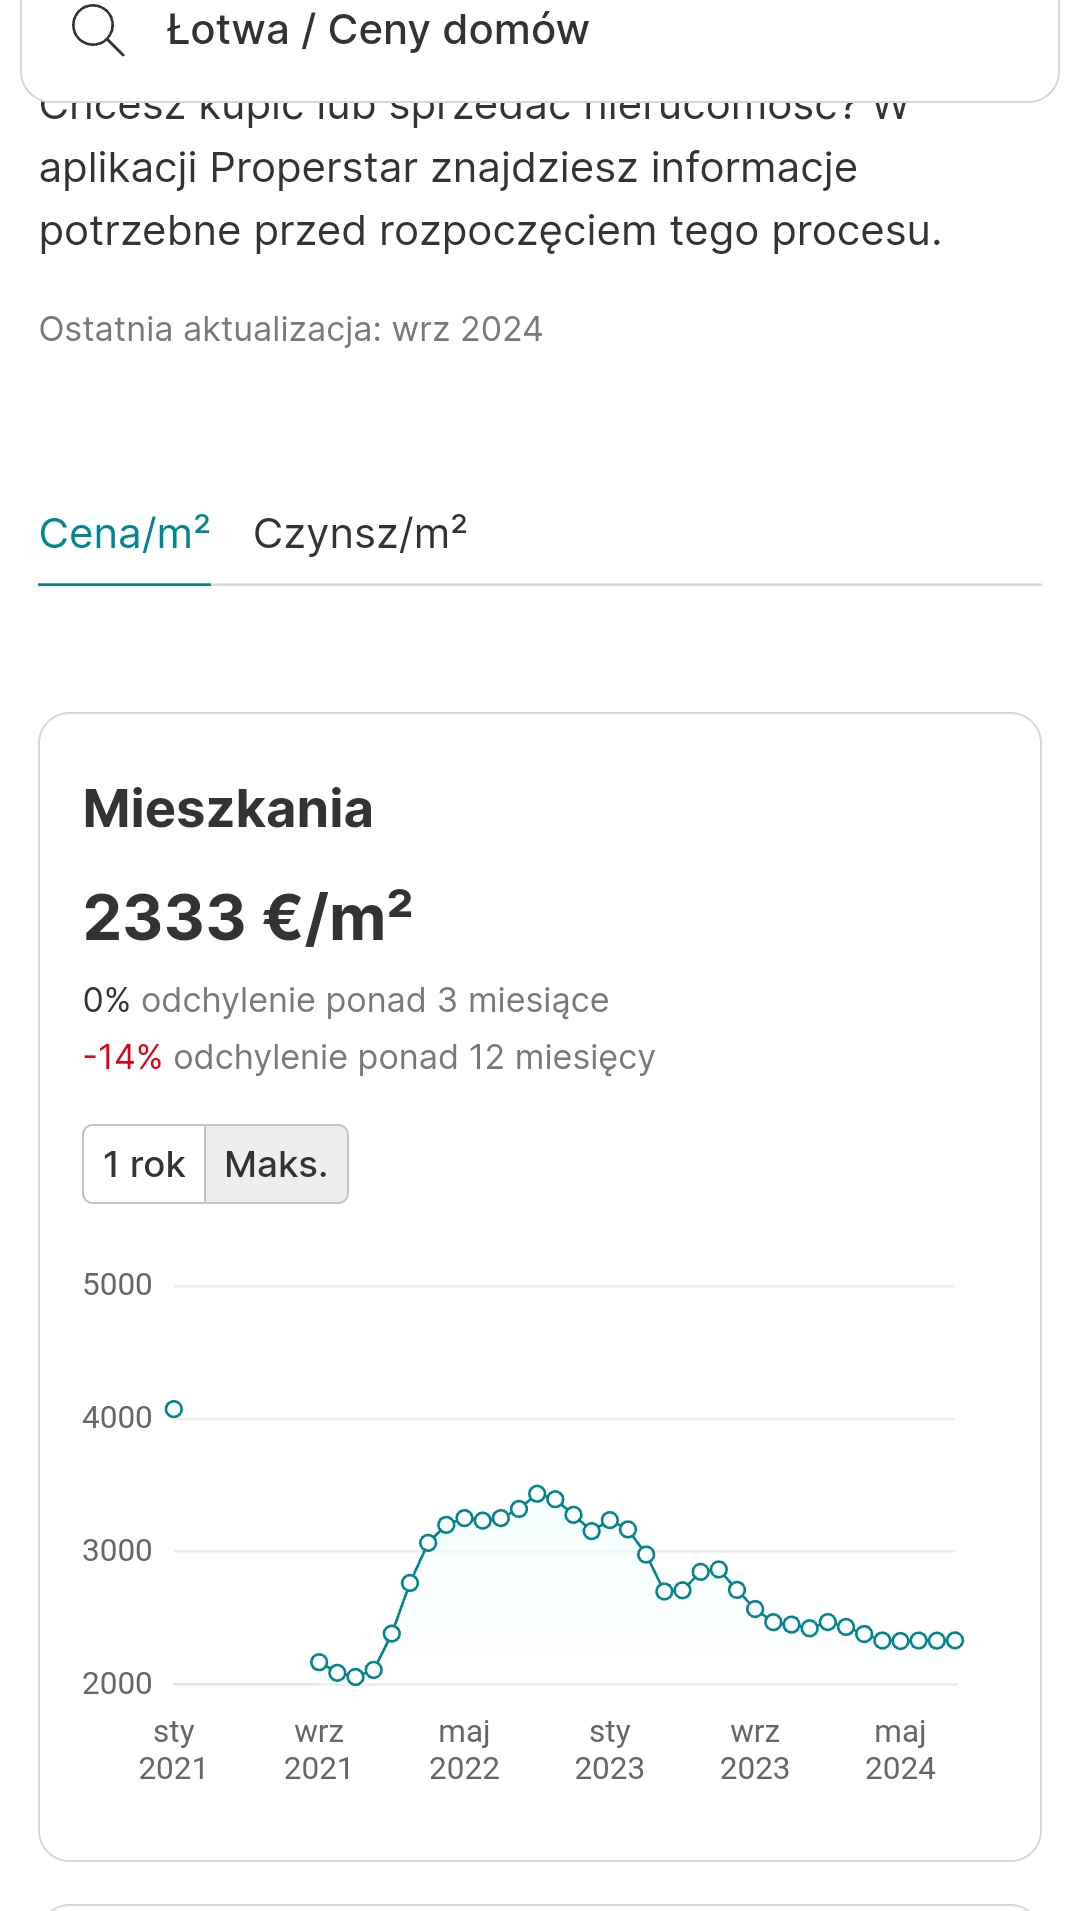The width and height of the screenshot is (1079, 1911).
Task: Tap the 2333 €/m² price value
Action: point(248,917)
